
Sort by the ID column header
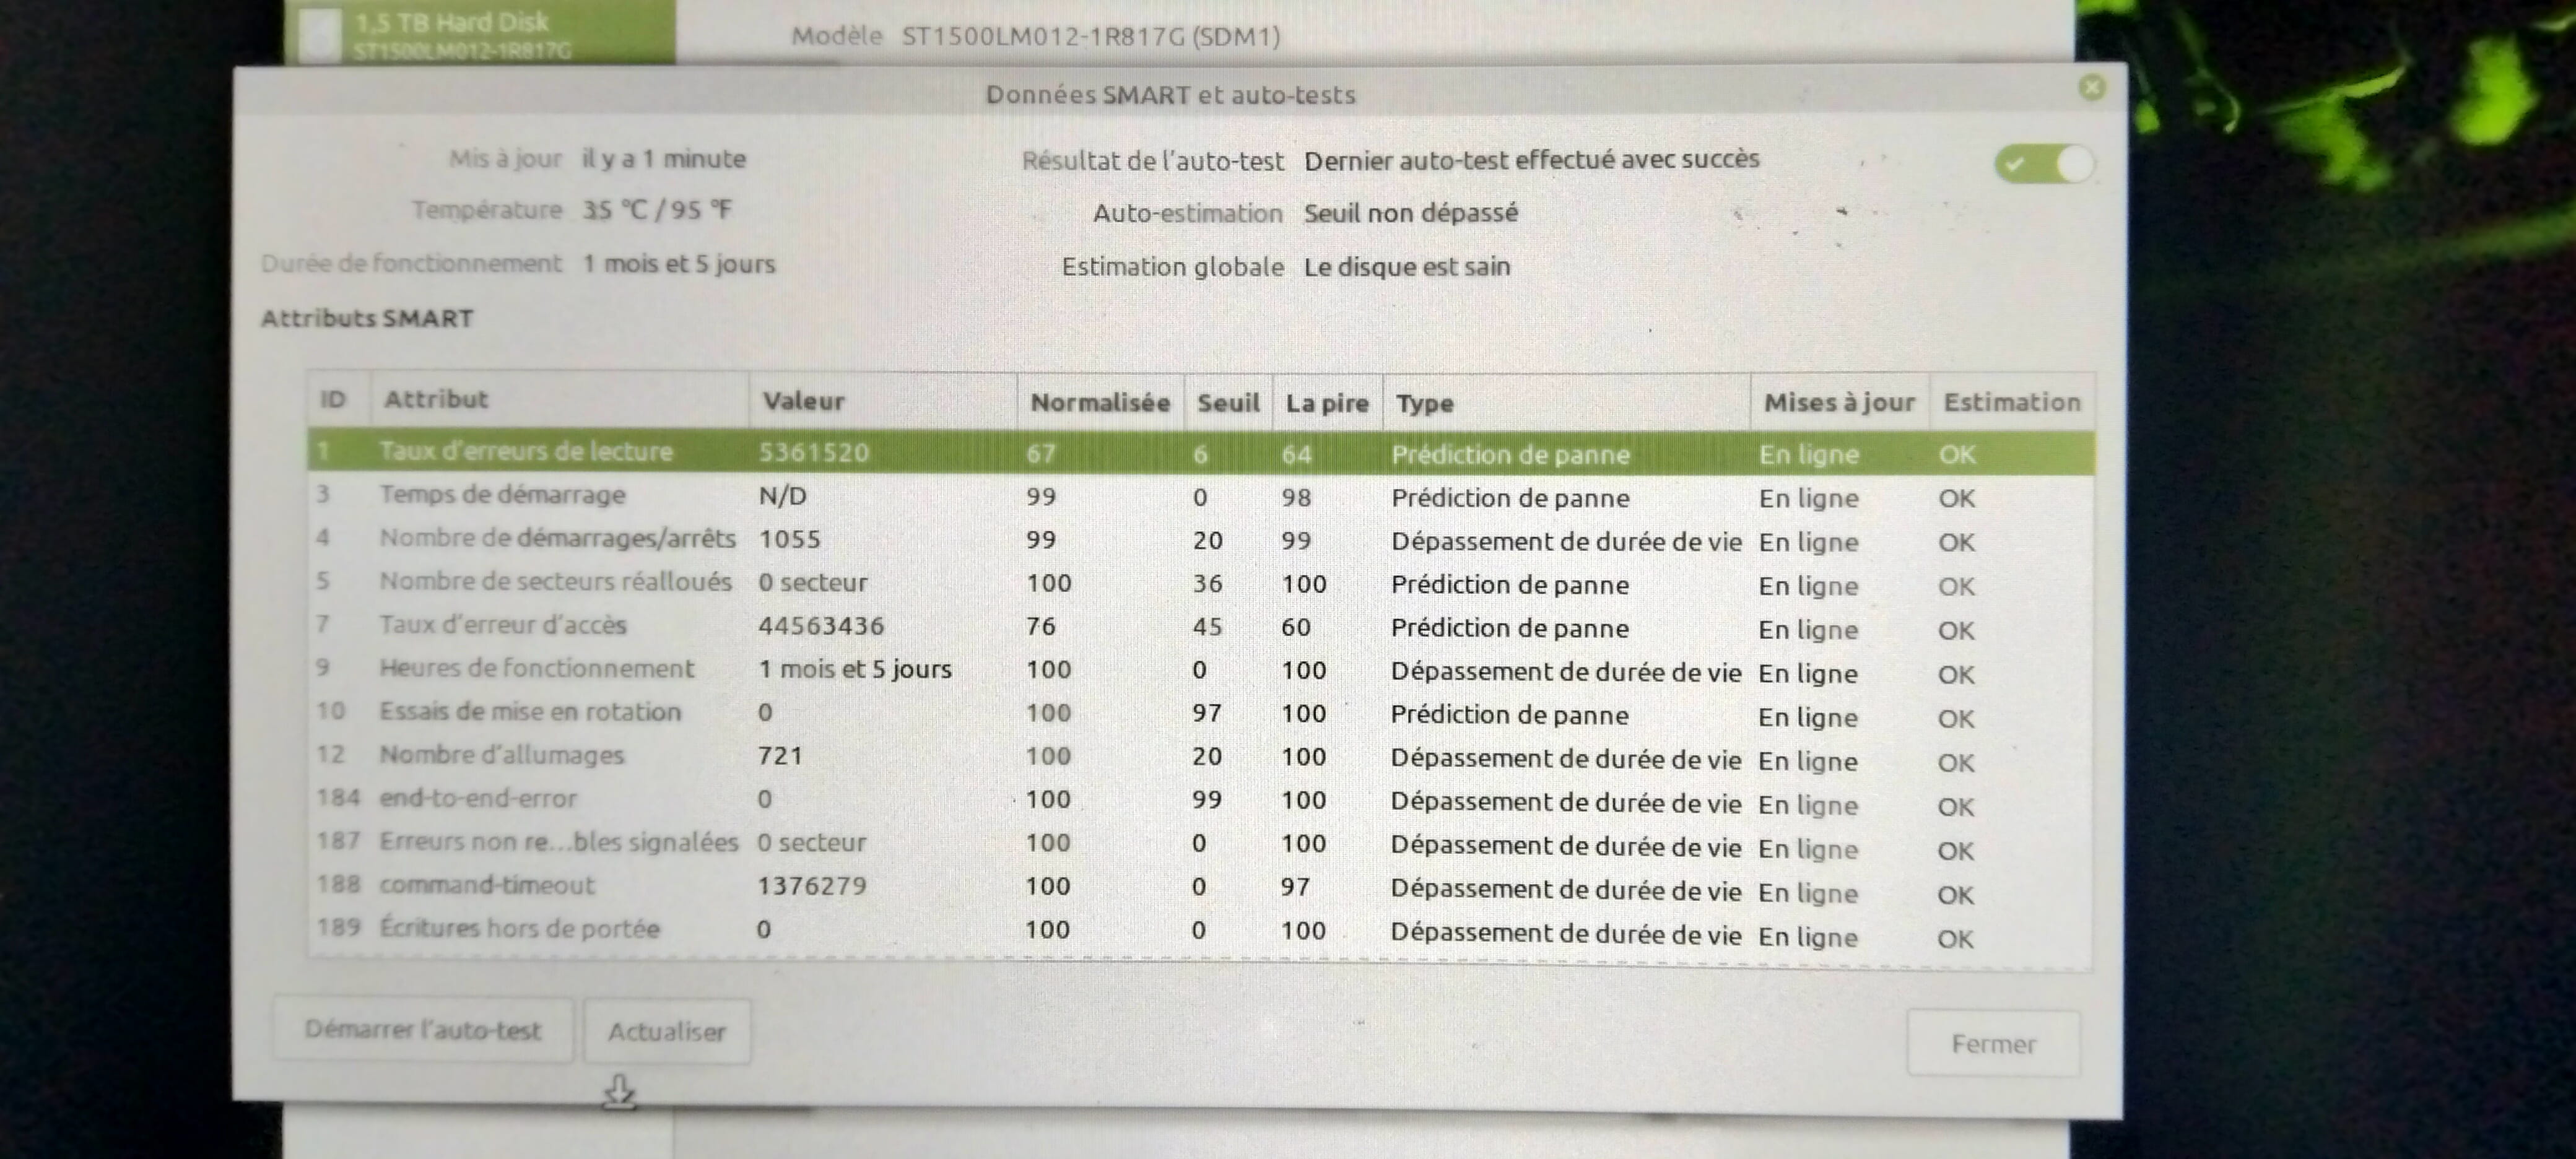pyautogui.click(x=339, y=400)
